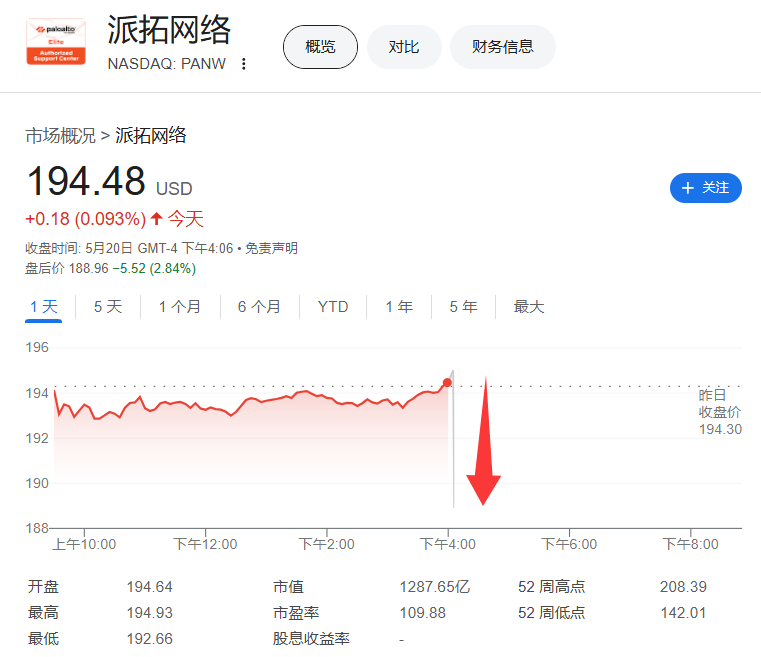
Task: Show the 1 年 chart range
Action: click(399, 307)
